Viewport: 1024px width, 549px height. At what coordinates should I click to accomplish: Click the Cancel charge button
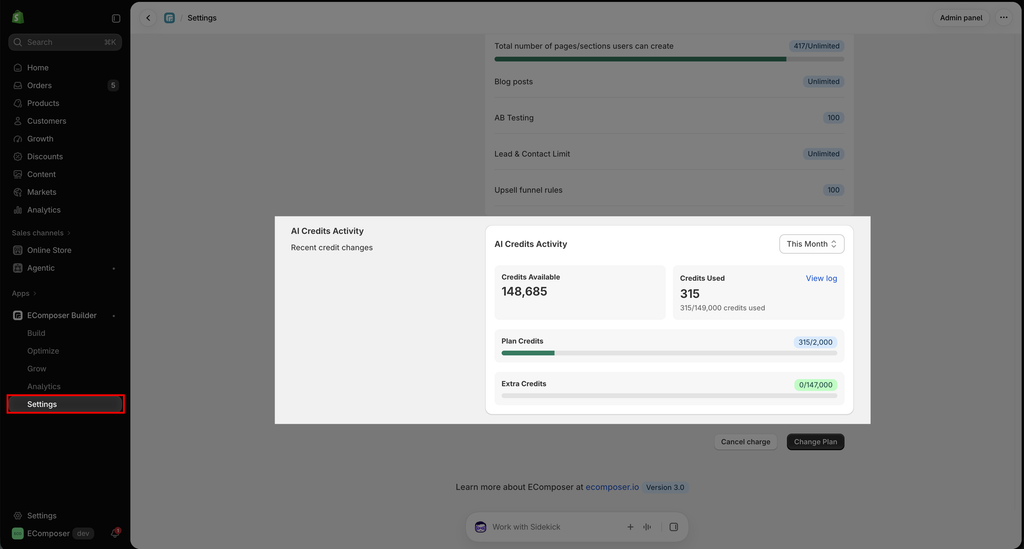(x=745, y=442)
